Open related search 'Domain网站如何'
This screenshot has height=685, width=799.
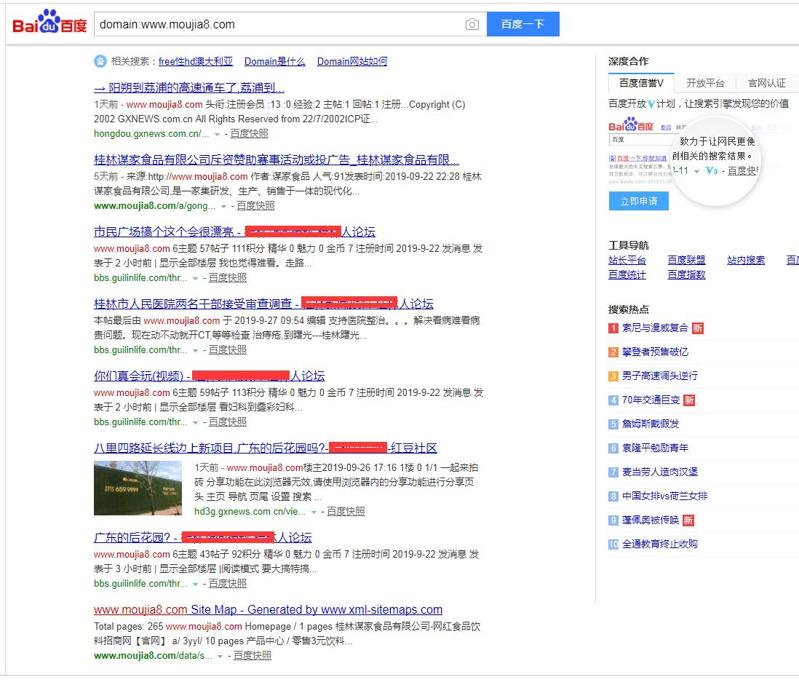(x=352, y=61)
